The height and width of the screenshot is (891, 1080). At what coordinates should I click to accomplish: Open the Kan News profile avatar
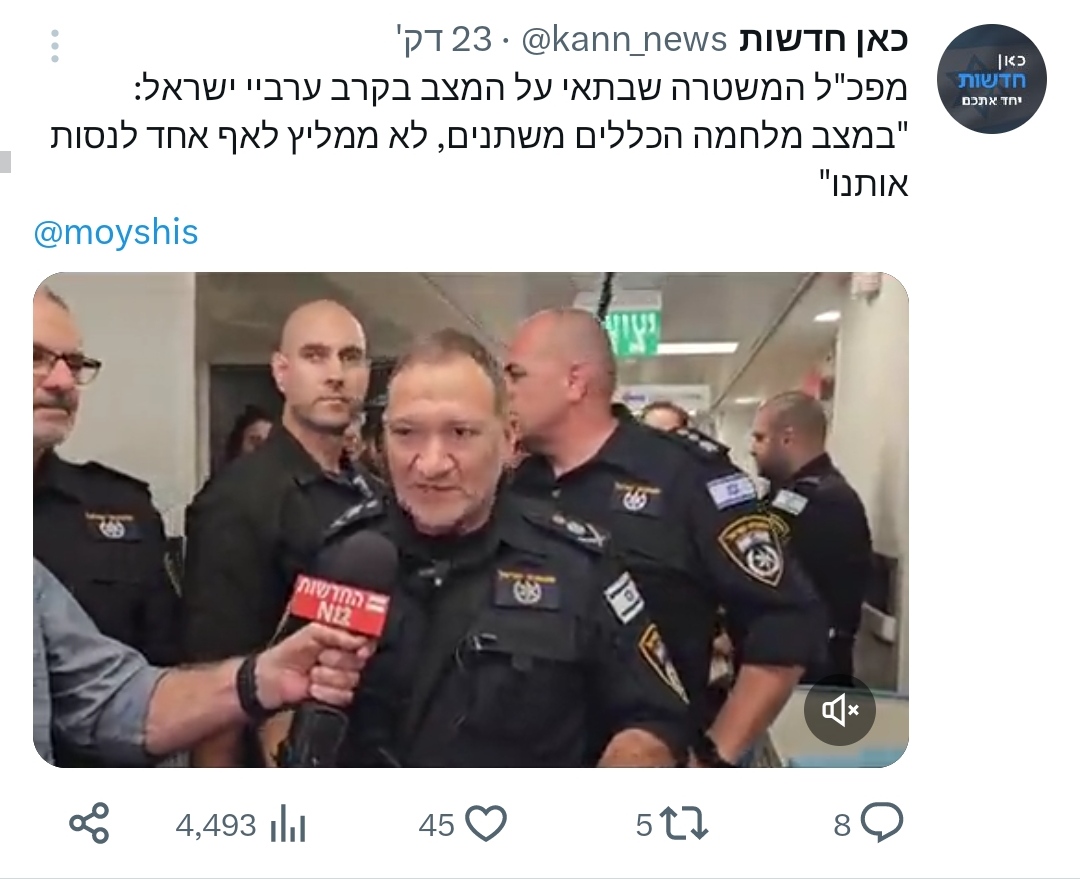tap(993, 78)
